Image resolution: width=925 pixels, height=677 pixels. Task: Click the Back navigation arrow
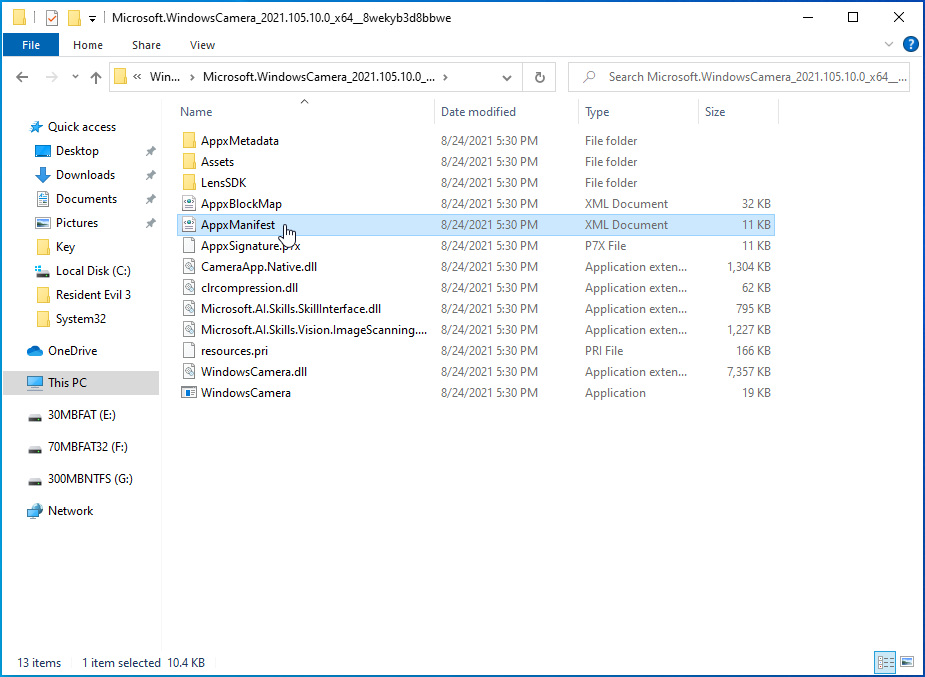click(x=22, y=77)
